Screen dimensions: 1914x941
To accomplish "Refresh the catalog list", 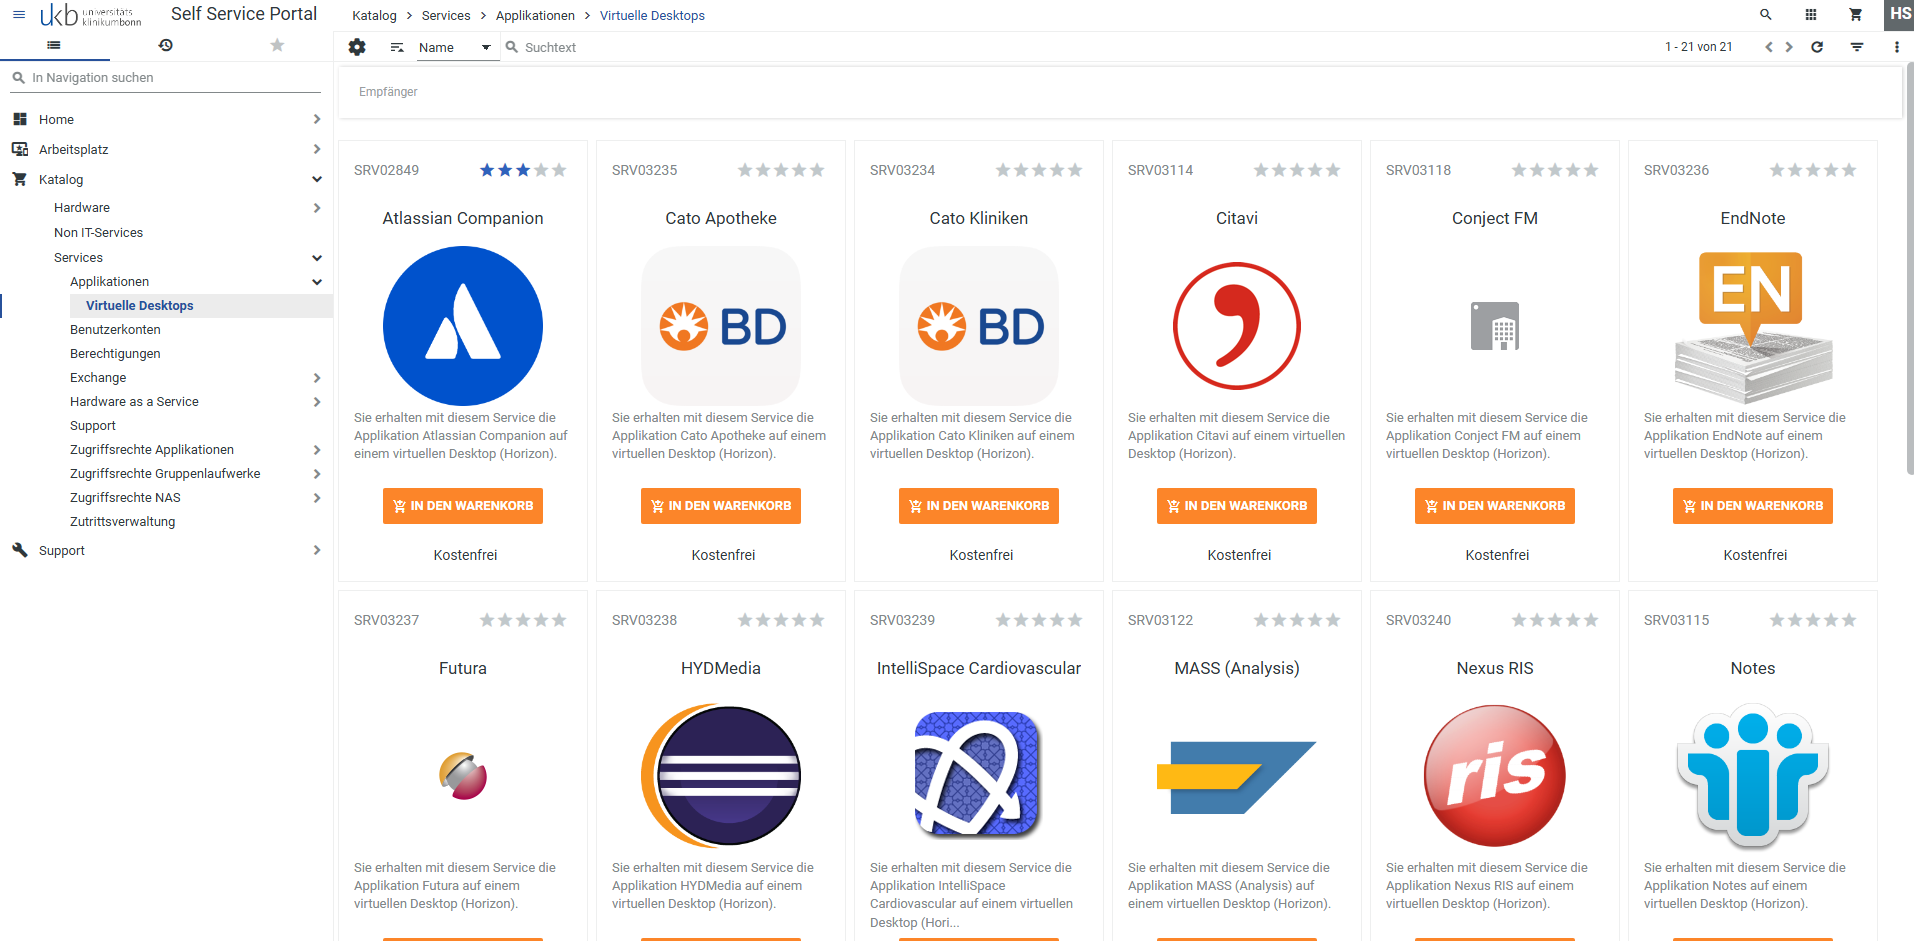I will tap(1817, 47).
